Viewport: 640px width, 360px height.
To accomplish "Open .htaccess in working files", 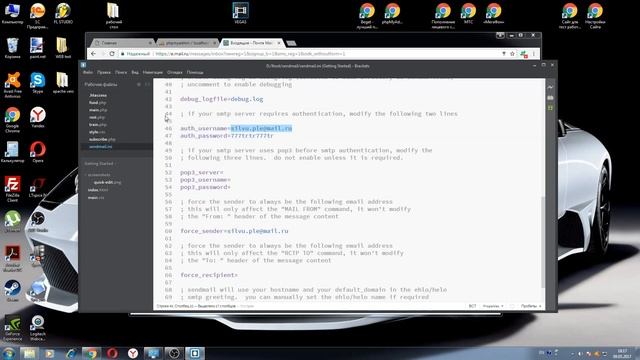I will (98, 95).
